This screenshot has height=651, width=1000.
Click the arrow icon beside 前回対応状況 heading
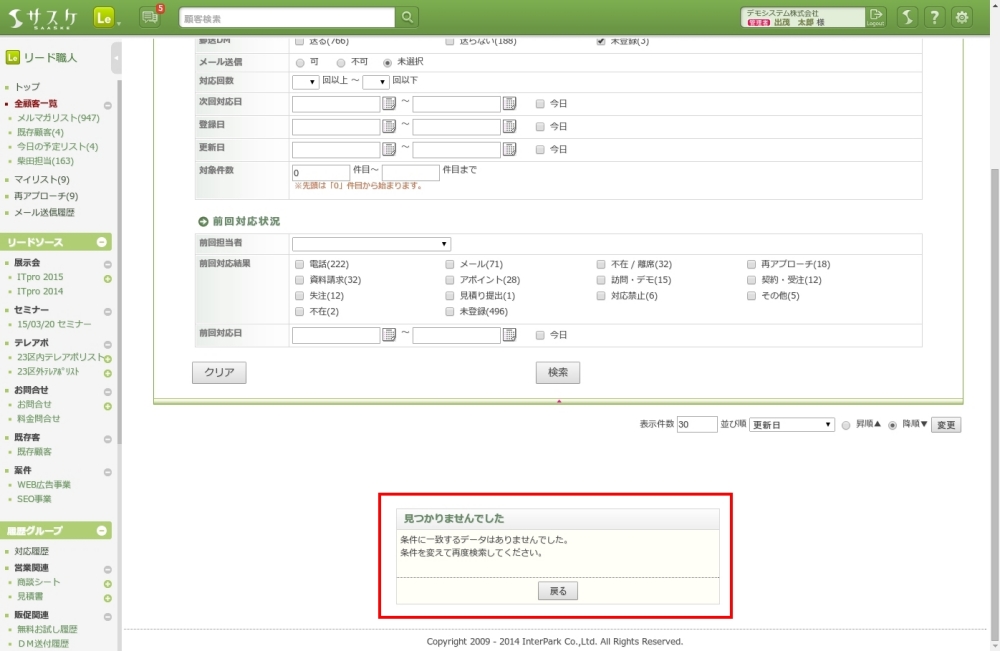(x=203, y=221)
